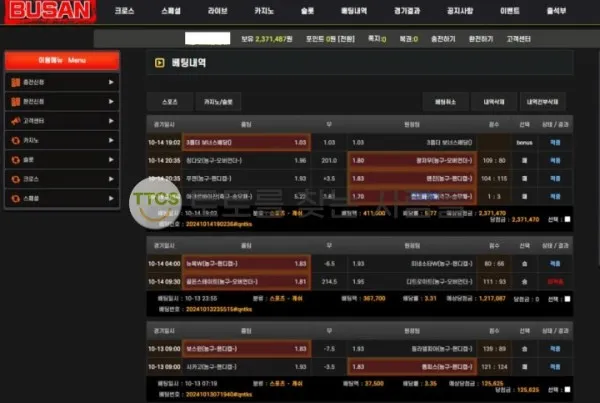Click the 10-14 09:30 home team cell
This screenshot has height=403, width=600.
[x=246, y=282]
